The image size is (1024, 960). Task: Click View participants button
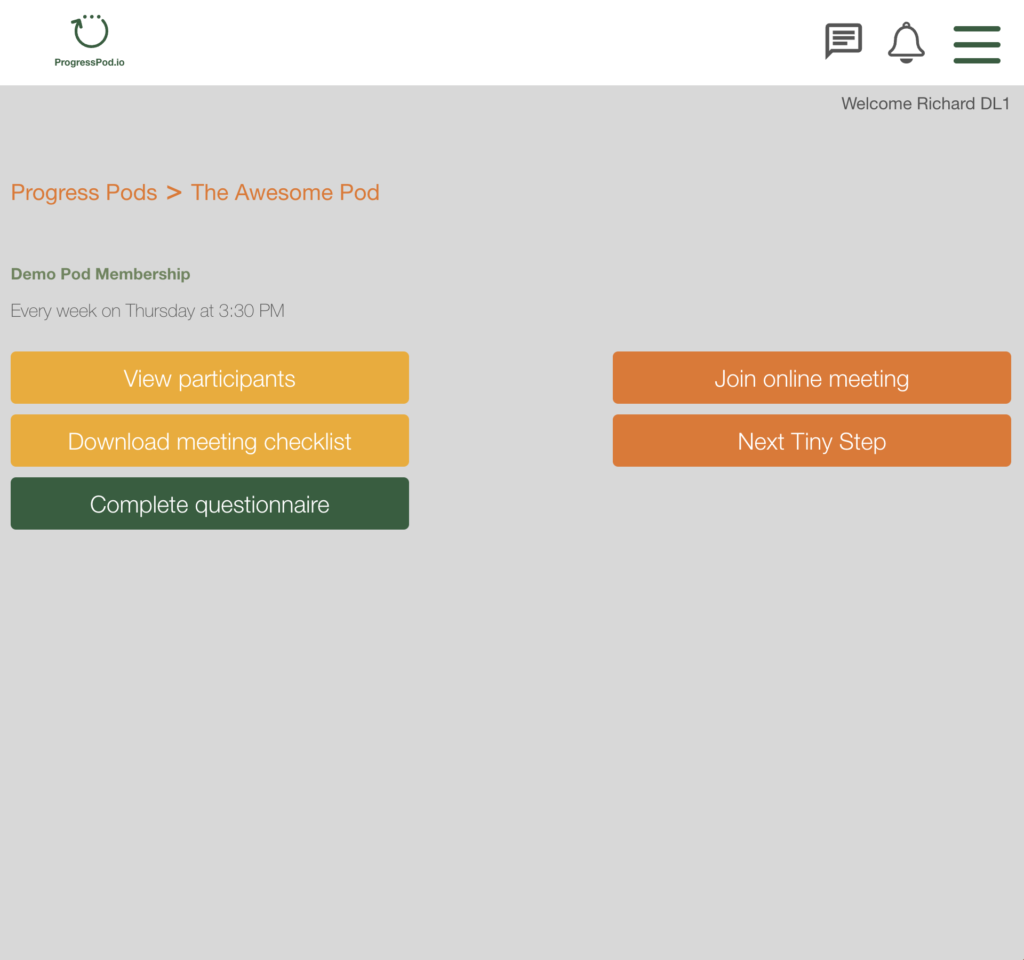[210, 377]
